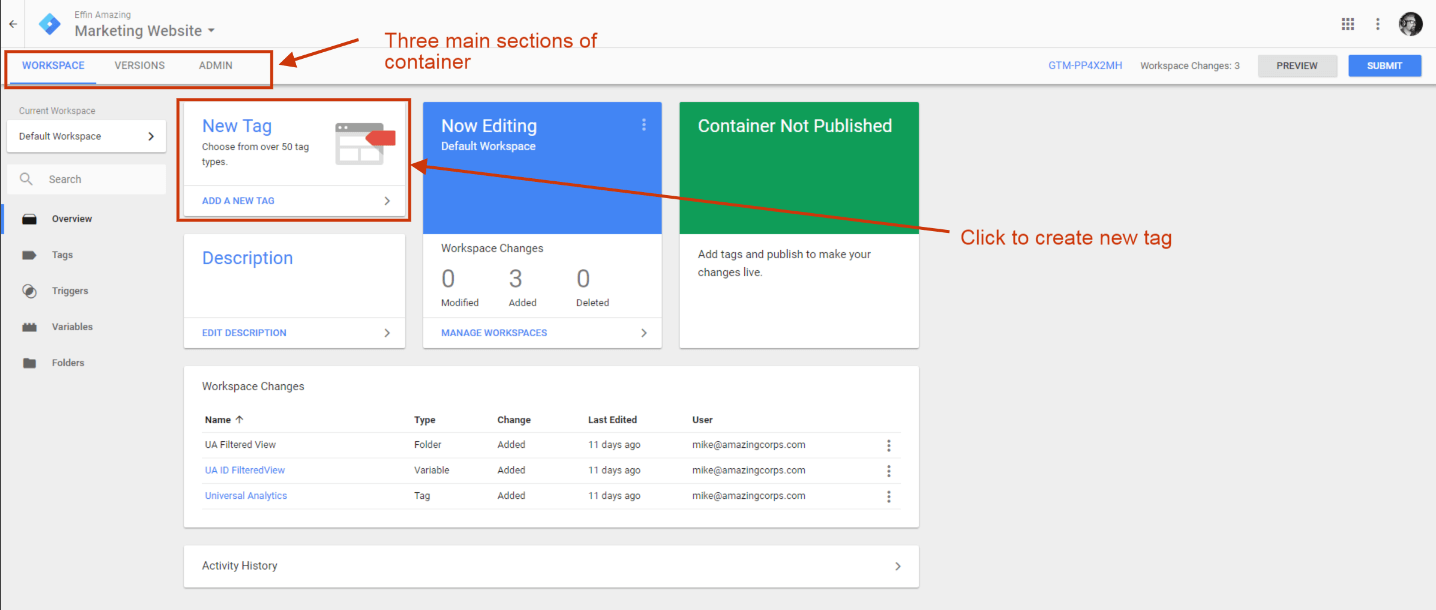Expand the Activity History panel
This screenshot has width=1436, height=610.
(897, 566)
